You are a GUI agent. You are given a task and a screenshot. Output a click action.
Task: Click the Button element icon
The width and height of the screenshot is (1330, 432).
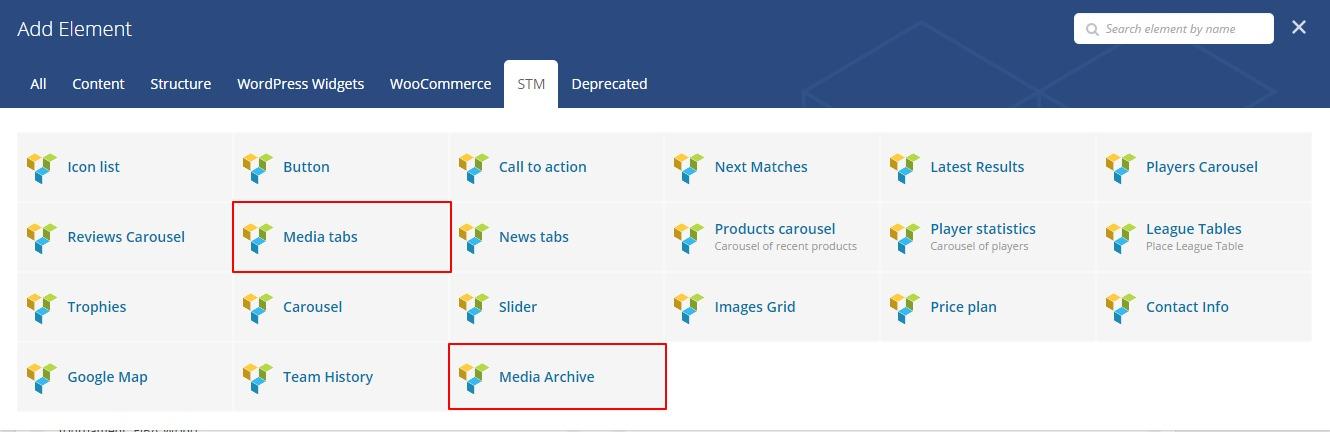258,167
